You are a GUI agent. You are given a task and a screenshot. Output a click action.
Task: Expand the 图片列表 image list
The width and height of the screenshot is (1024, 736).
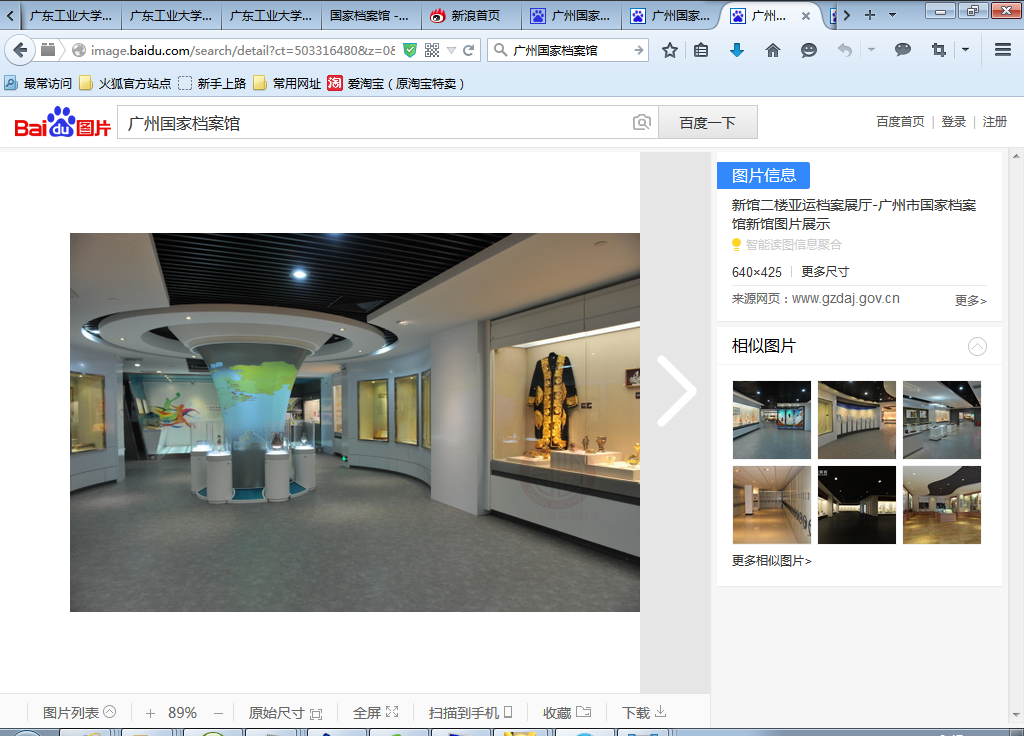[79, 713]
